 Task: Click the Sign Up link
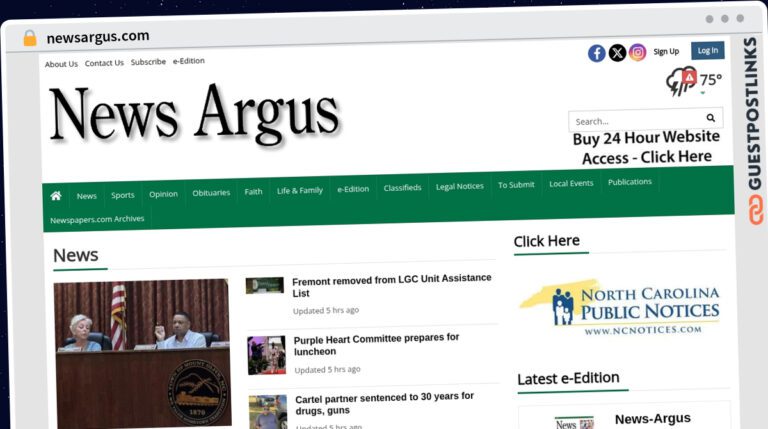pyautogui.click(x=666, y=51)
